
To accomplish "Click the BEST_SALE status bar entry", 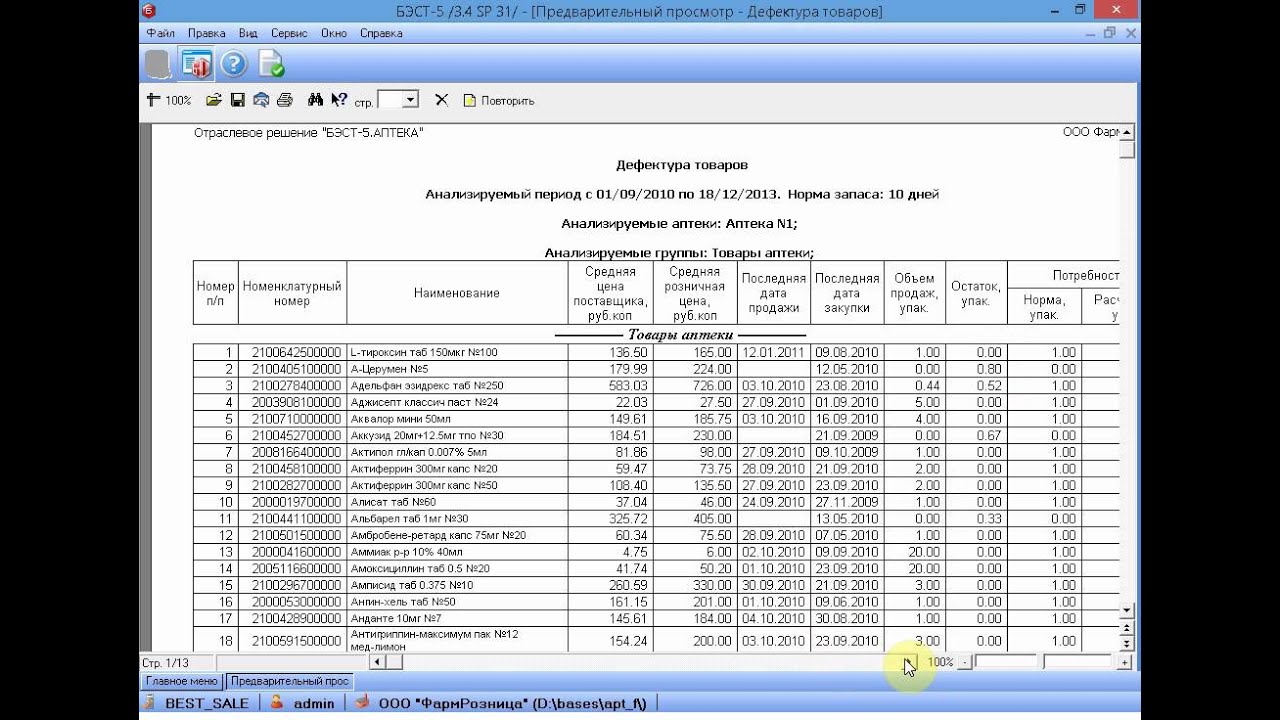I will pos(206,703).
